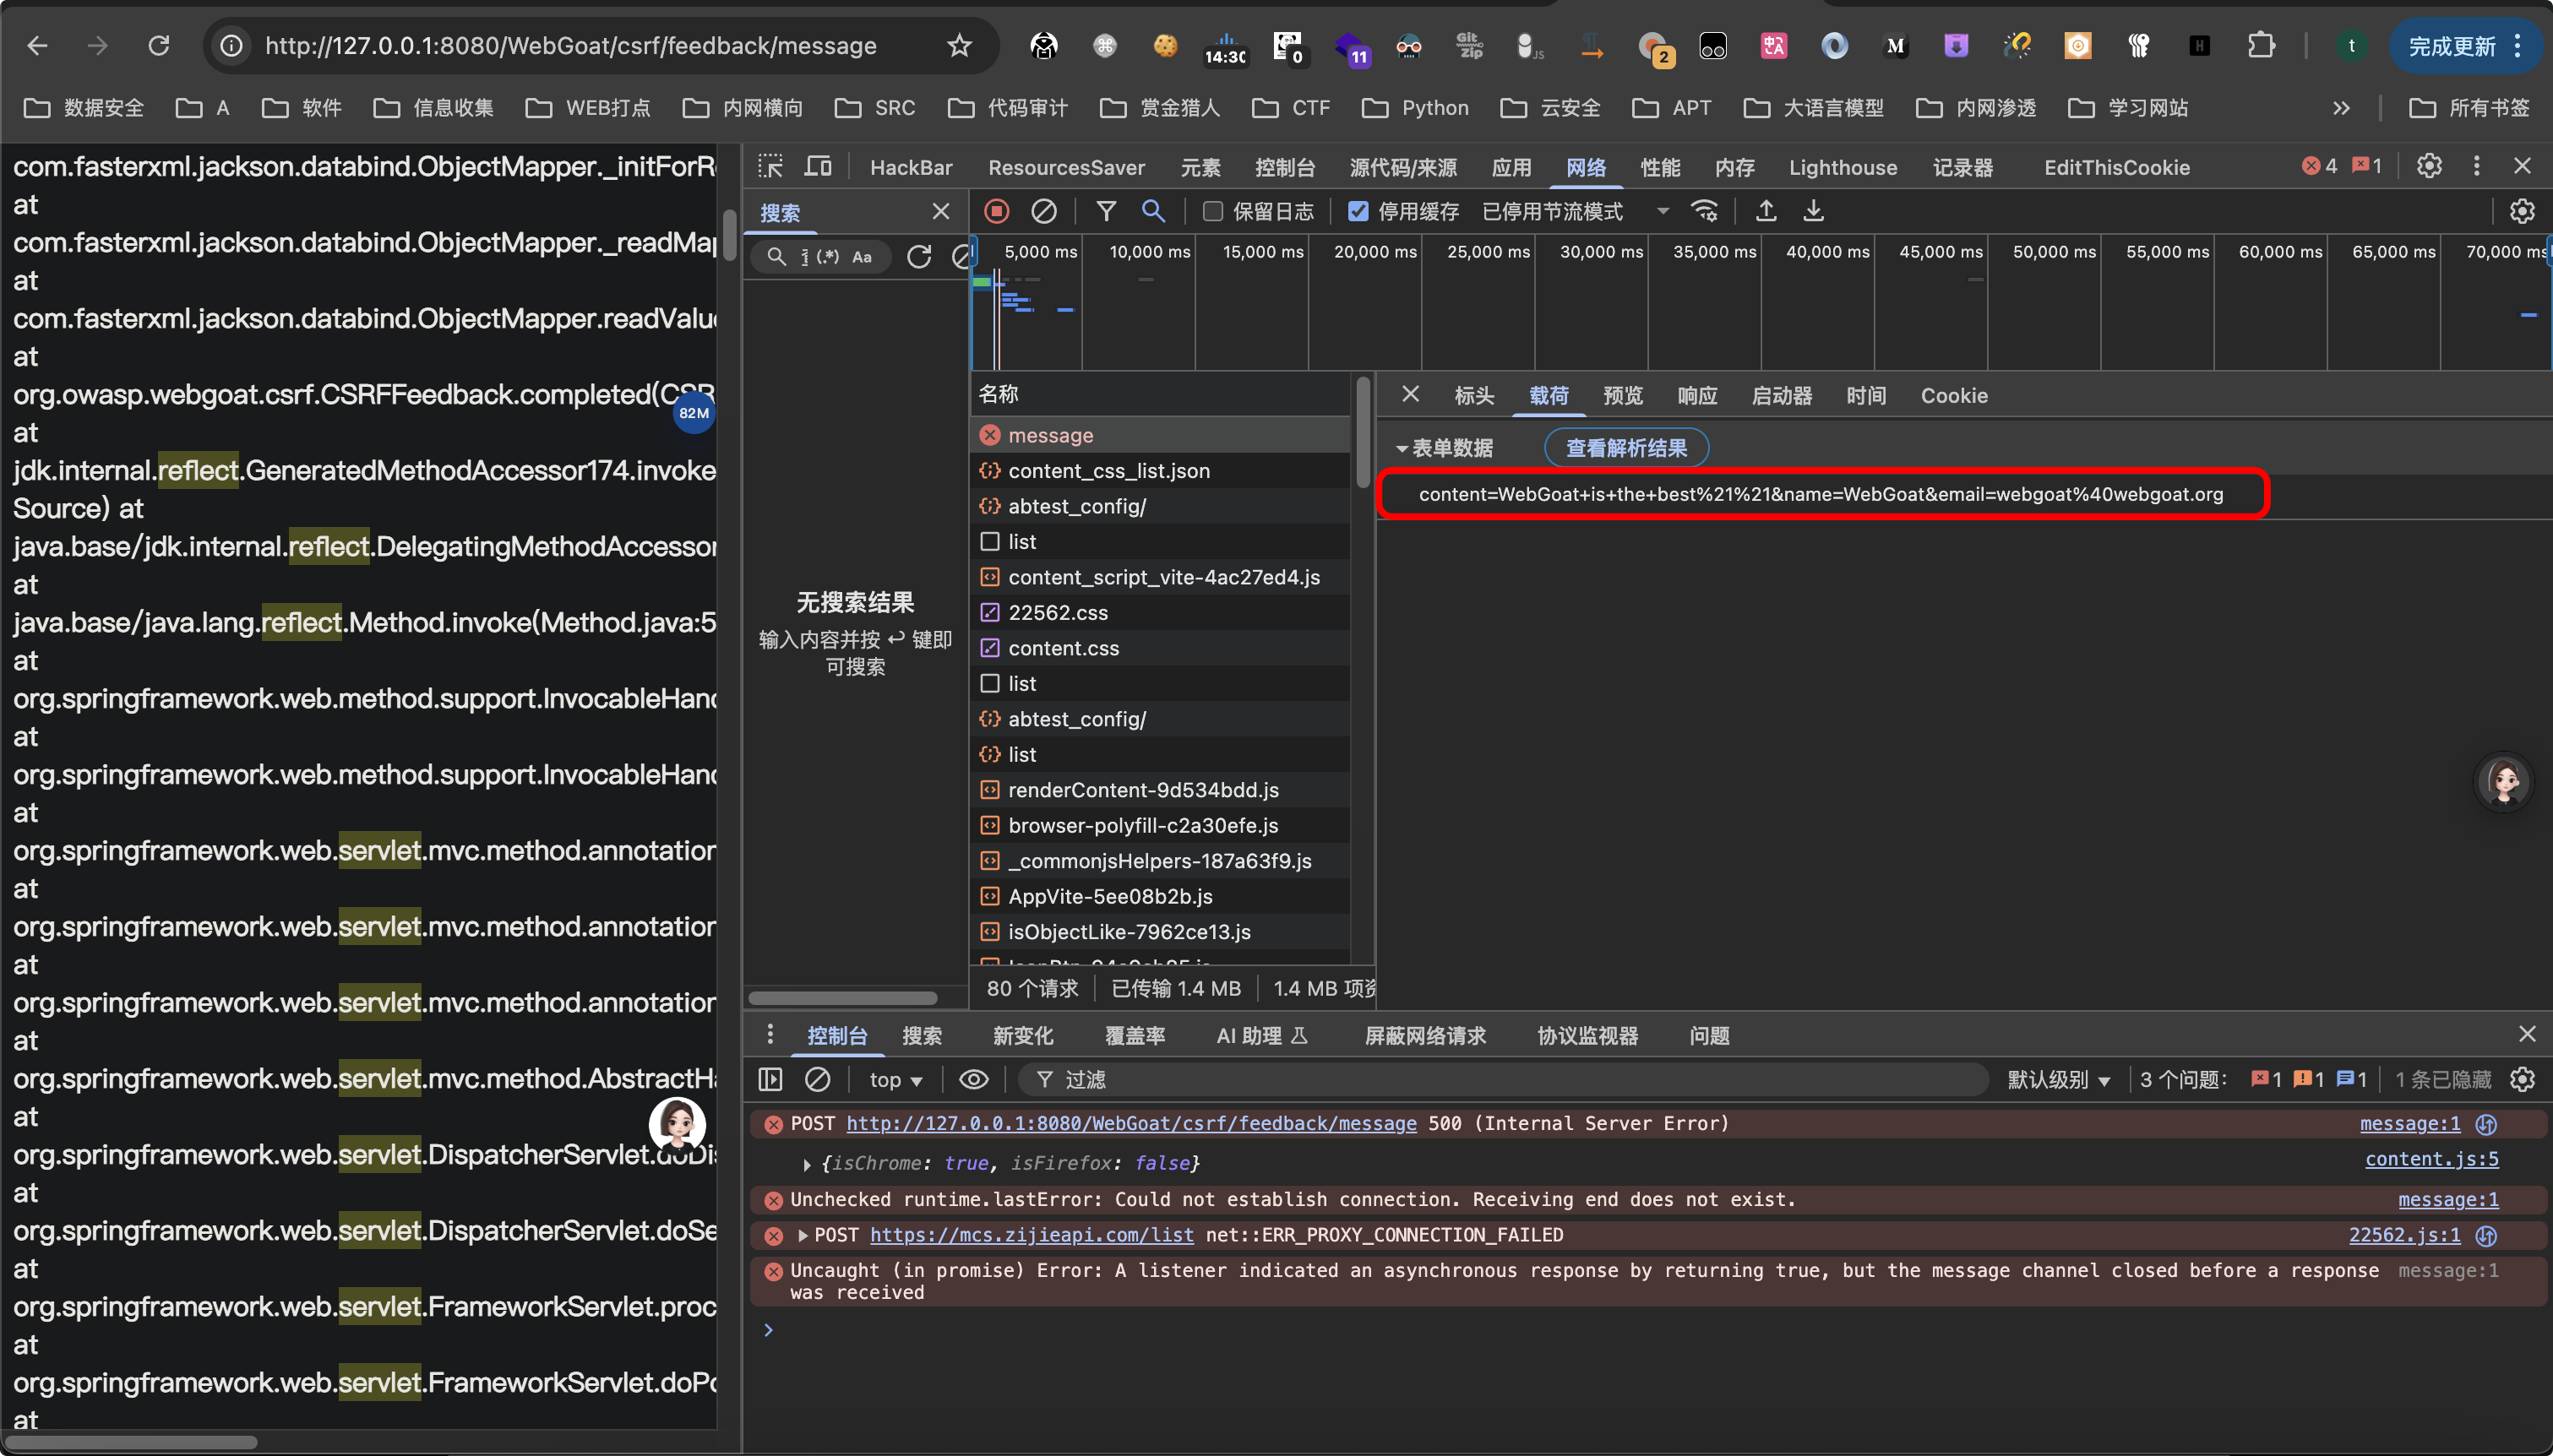Stop recording network log
The image size is (2553, 1456).
[996, 211]
